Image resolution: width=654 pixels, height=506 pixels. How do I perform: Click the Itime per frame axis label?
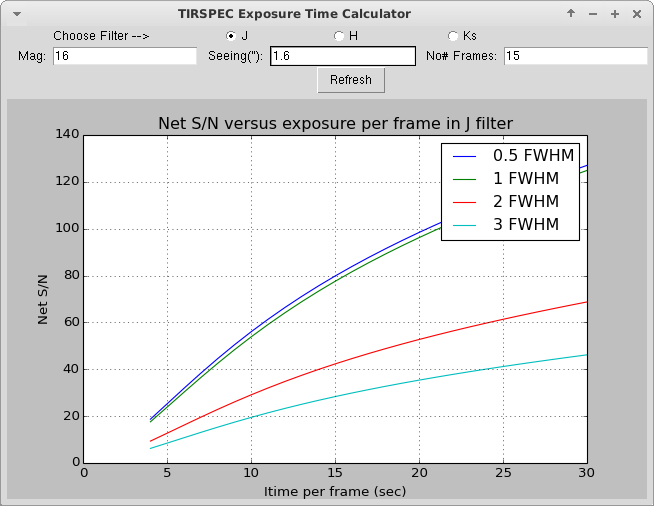[x=335, y=491]
